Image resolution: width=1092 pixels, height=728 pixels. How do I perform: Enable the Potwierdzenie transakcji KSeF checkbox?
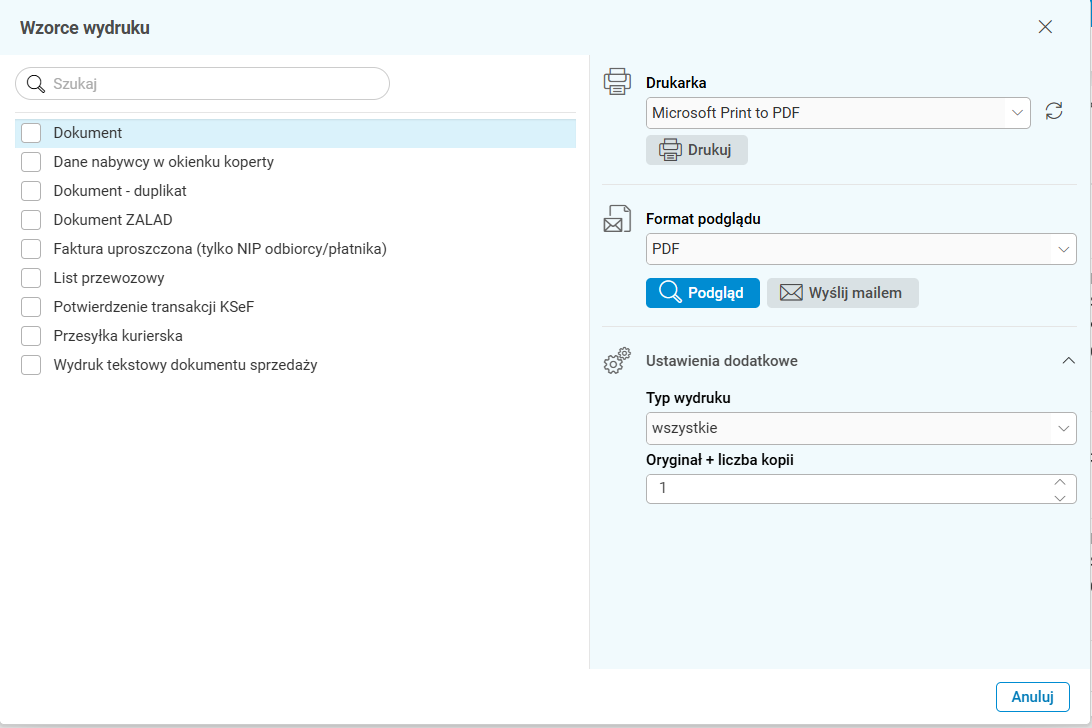(x=32, y=307)
